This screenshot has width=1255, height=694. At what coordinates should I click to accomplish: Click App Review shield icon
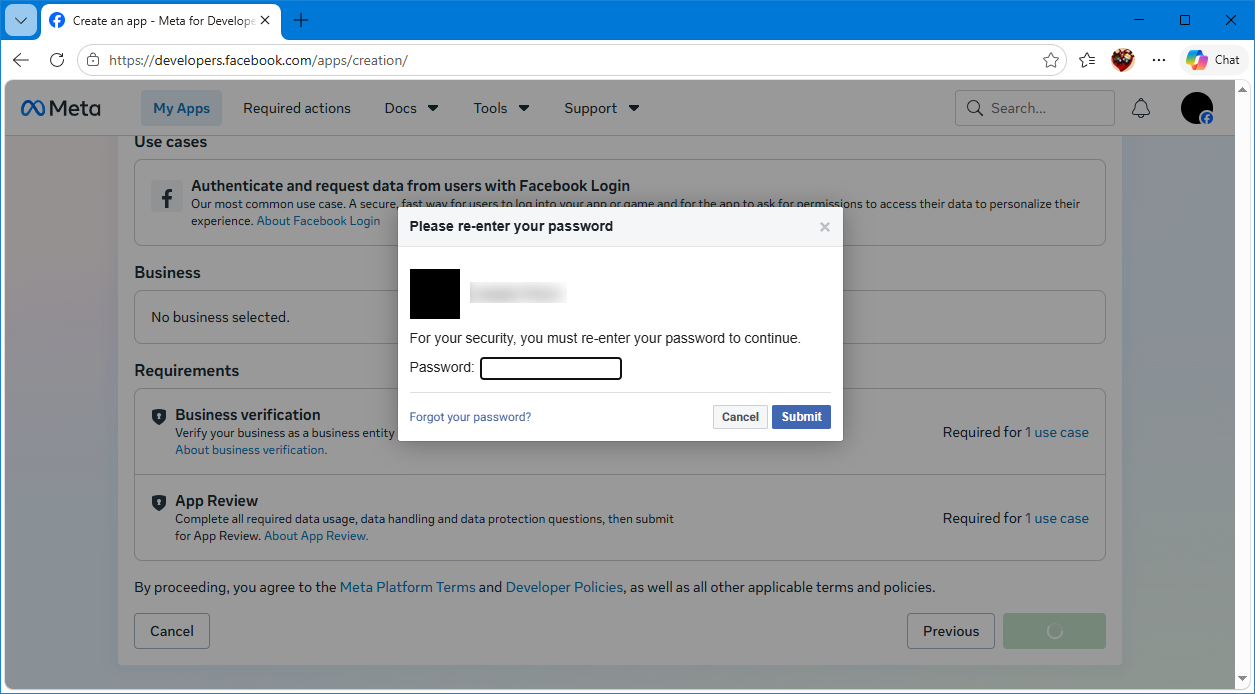click(x=159, y=502)
